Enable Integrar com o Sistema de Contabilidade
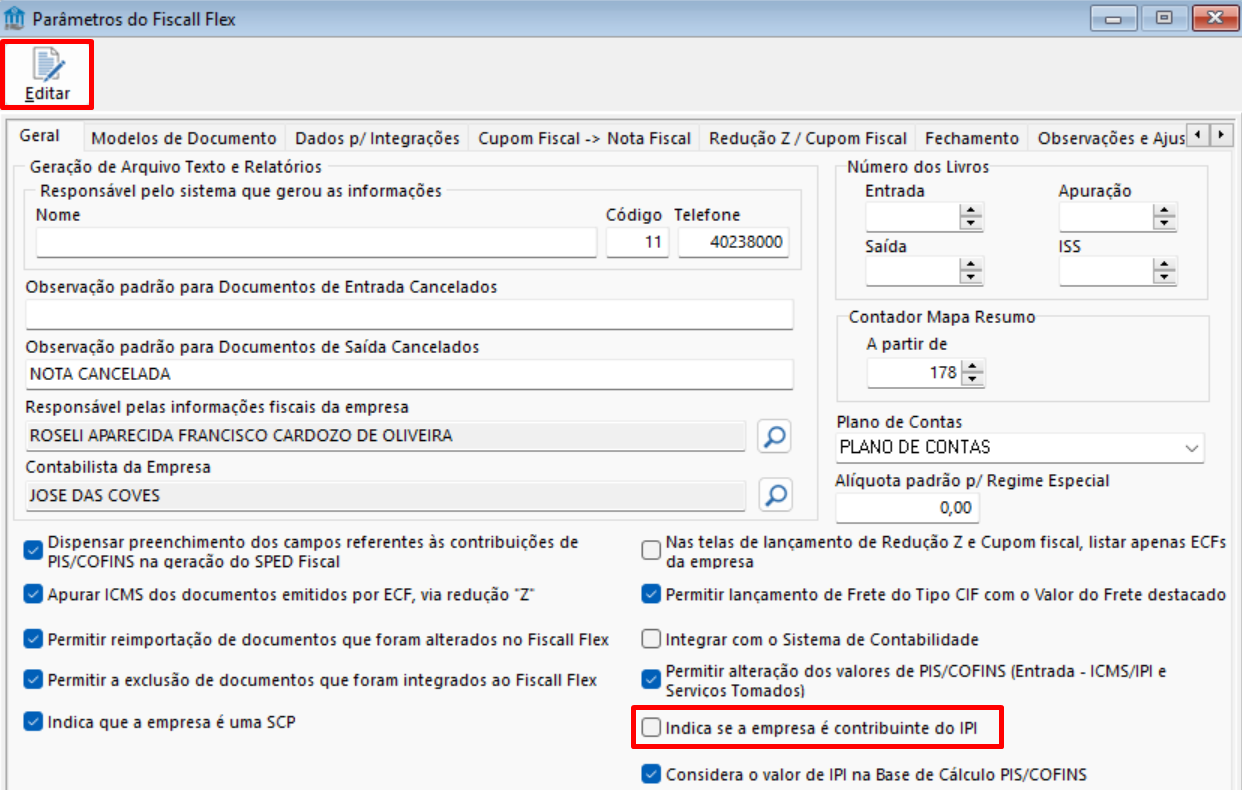Viewport: 1242px width, 790px height. (x=651, y=639)
